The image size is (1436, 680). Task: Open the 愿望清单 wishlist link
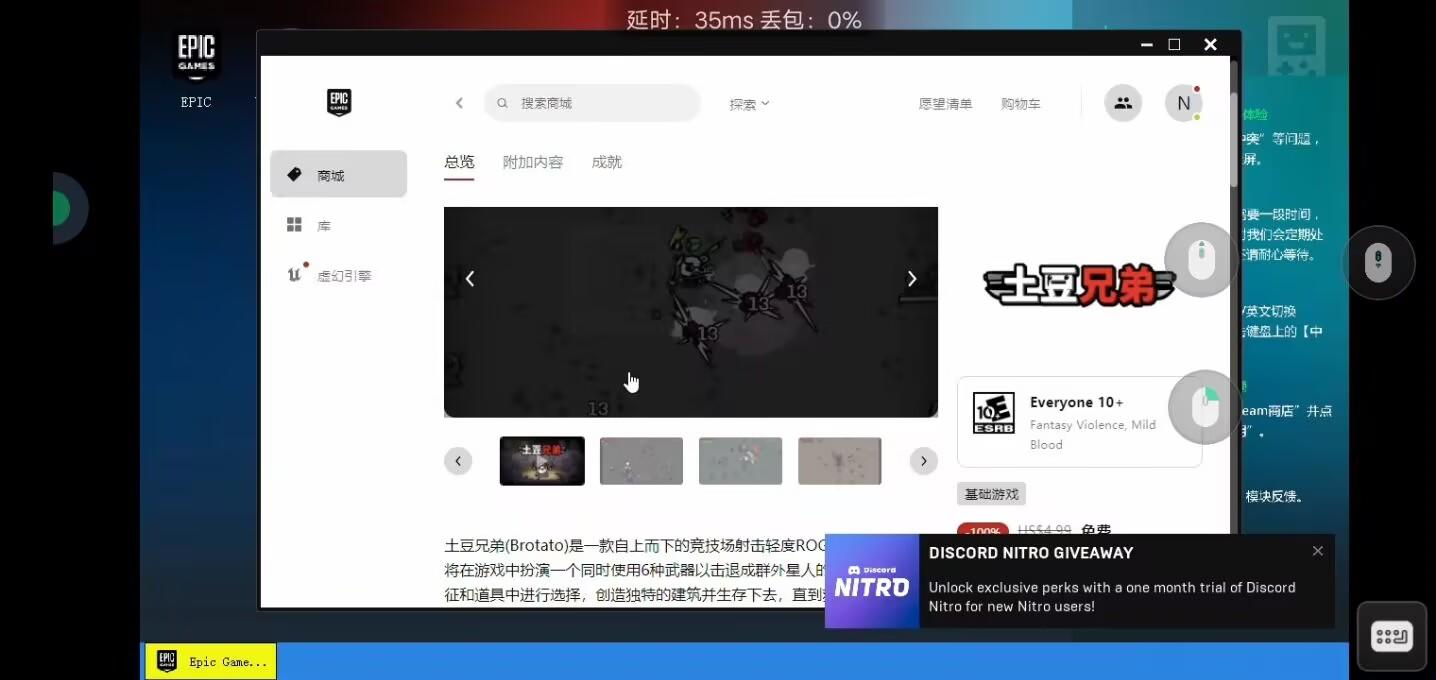pyautogui.click(x=945, y=104)
